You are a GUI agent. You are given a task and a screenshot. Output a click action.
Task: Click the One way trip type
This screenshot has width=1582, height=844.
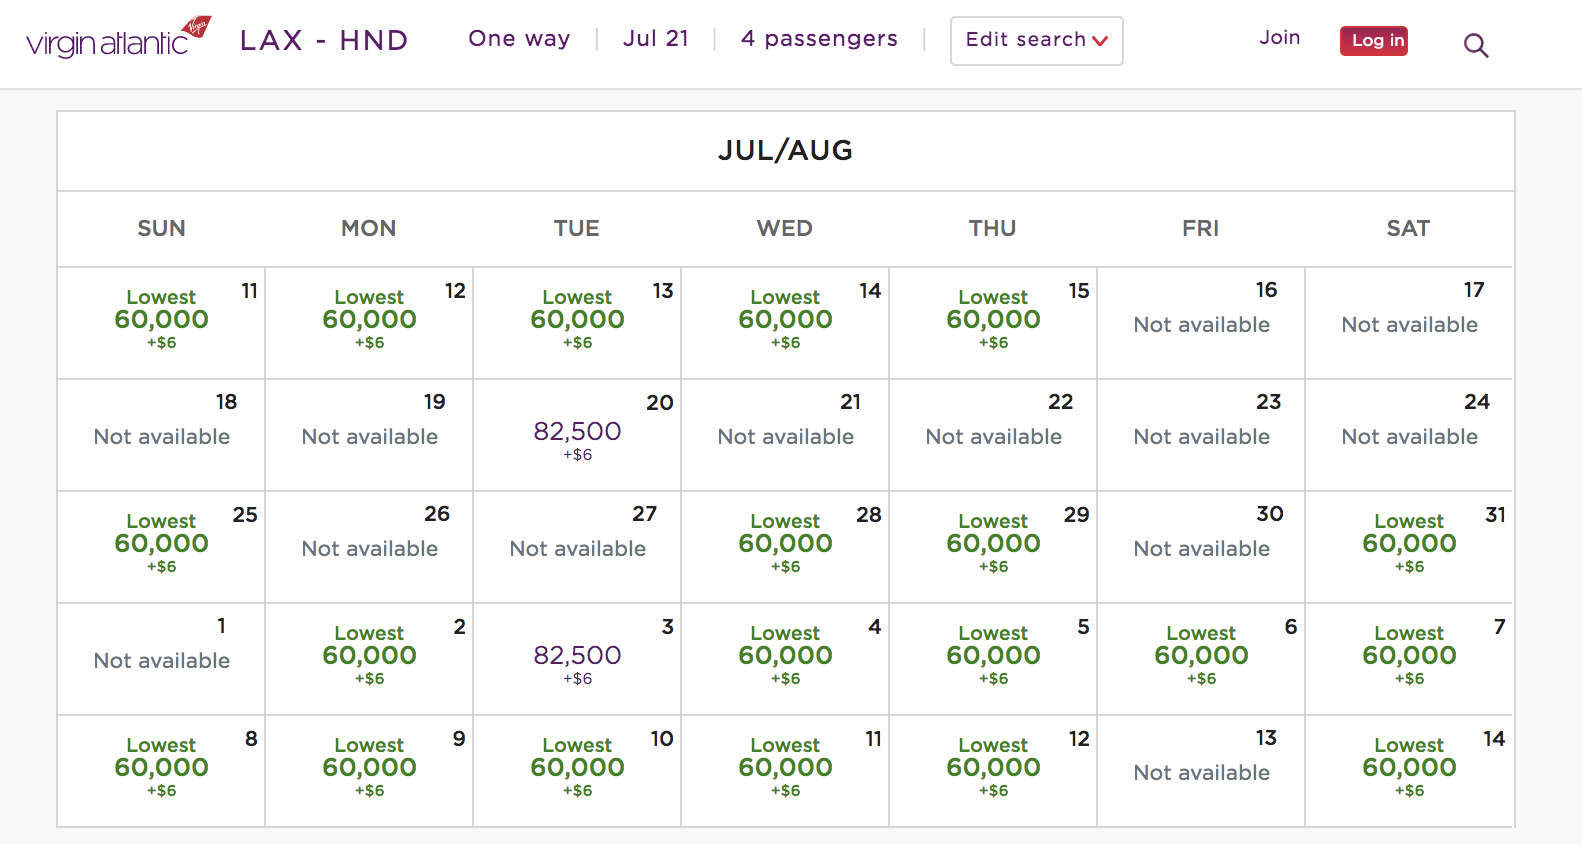point(519,39)
